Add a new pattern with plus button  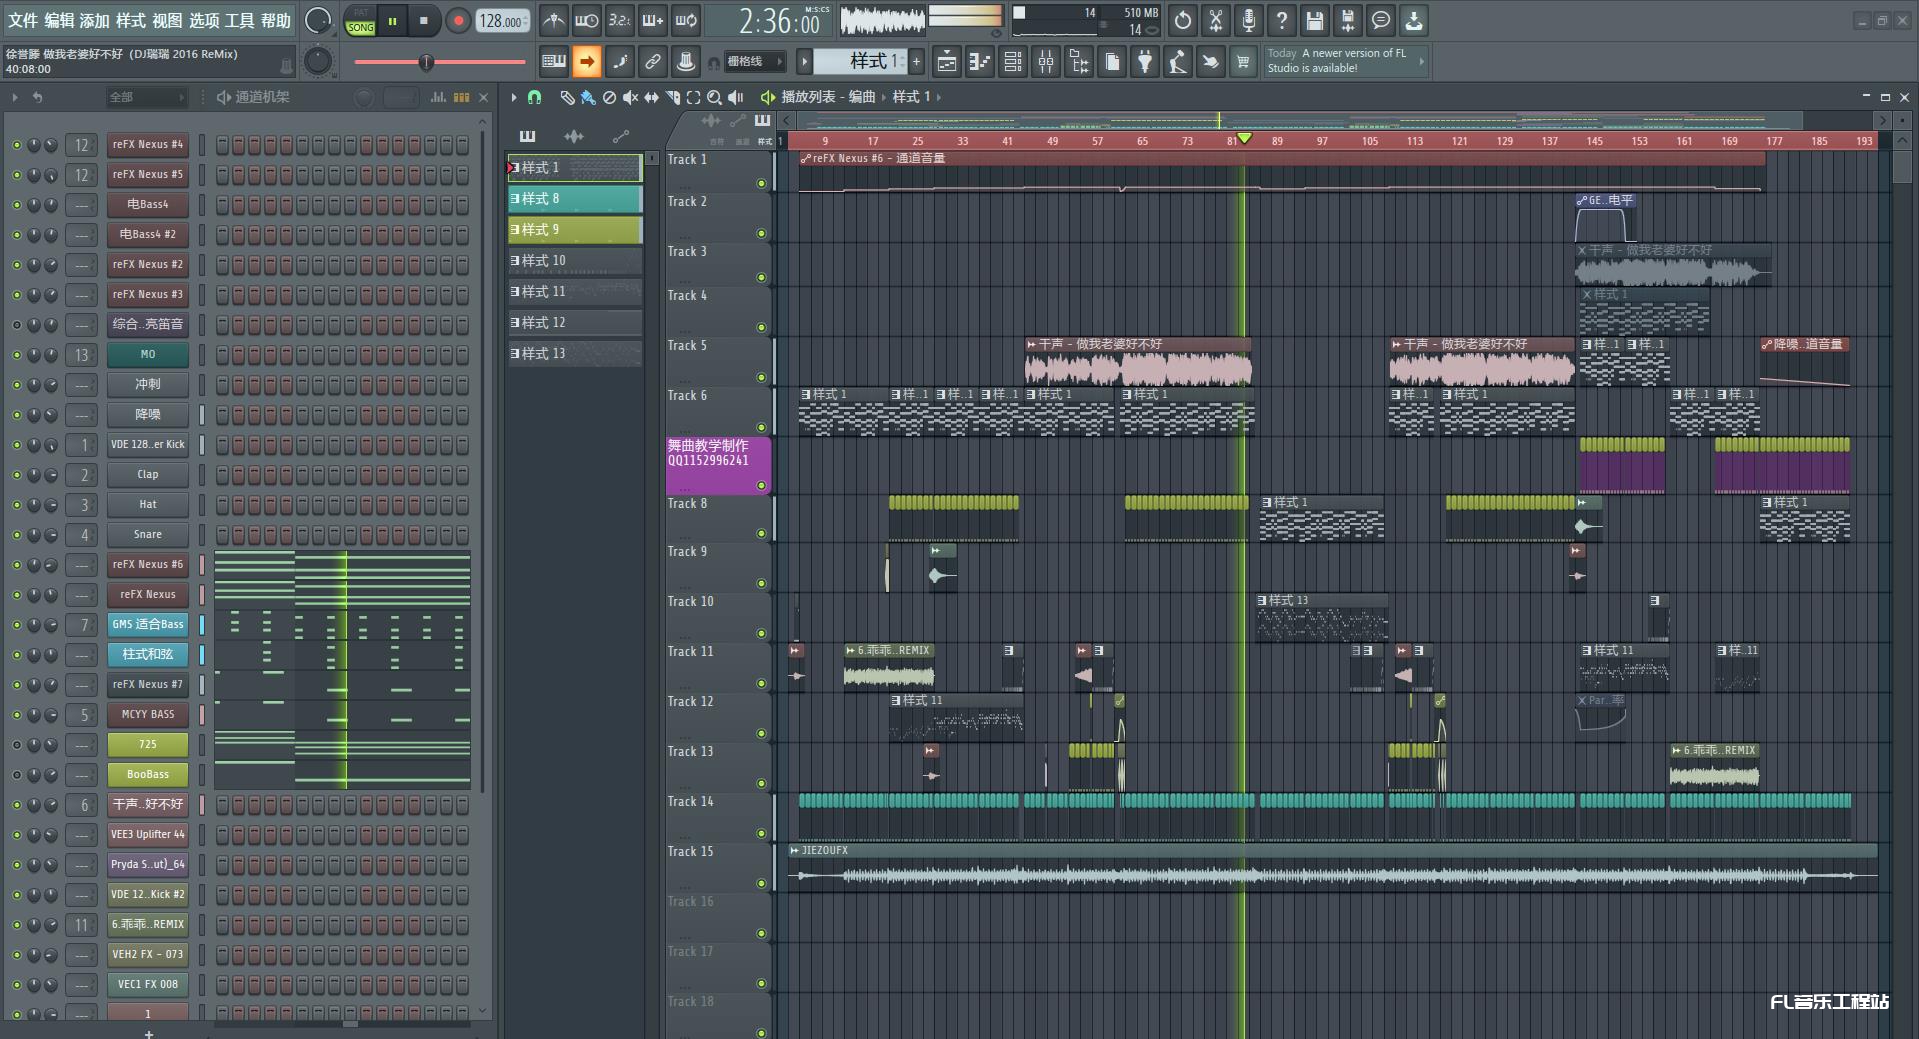(916, 62)
